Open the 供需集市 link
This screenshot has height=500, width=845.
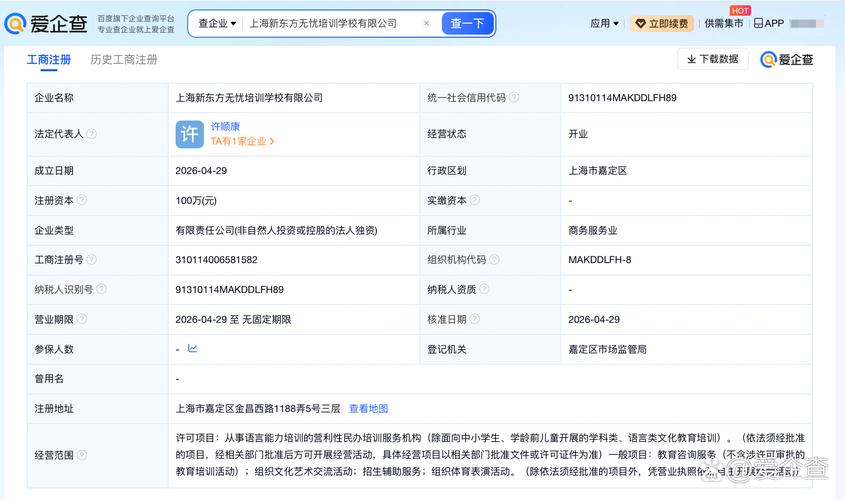point(724,24)
